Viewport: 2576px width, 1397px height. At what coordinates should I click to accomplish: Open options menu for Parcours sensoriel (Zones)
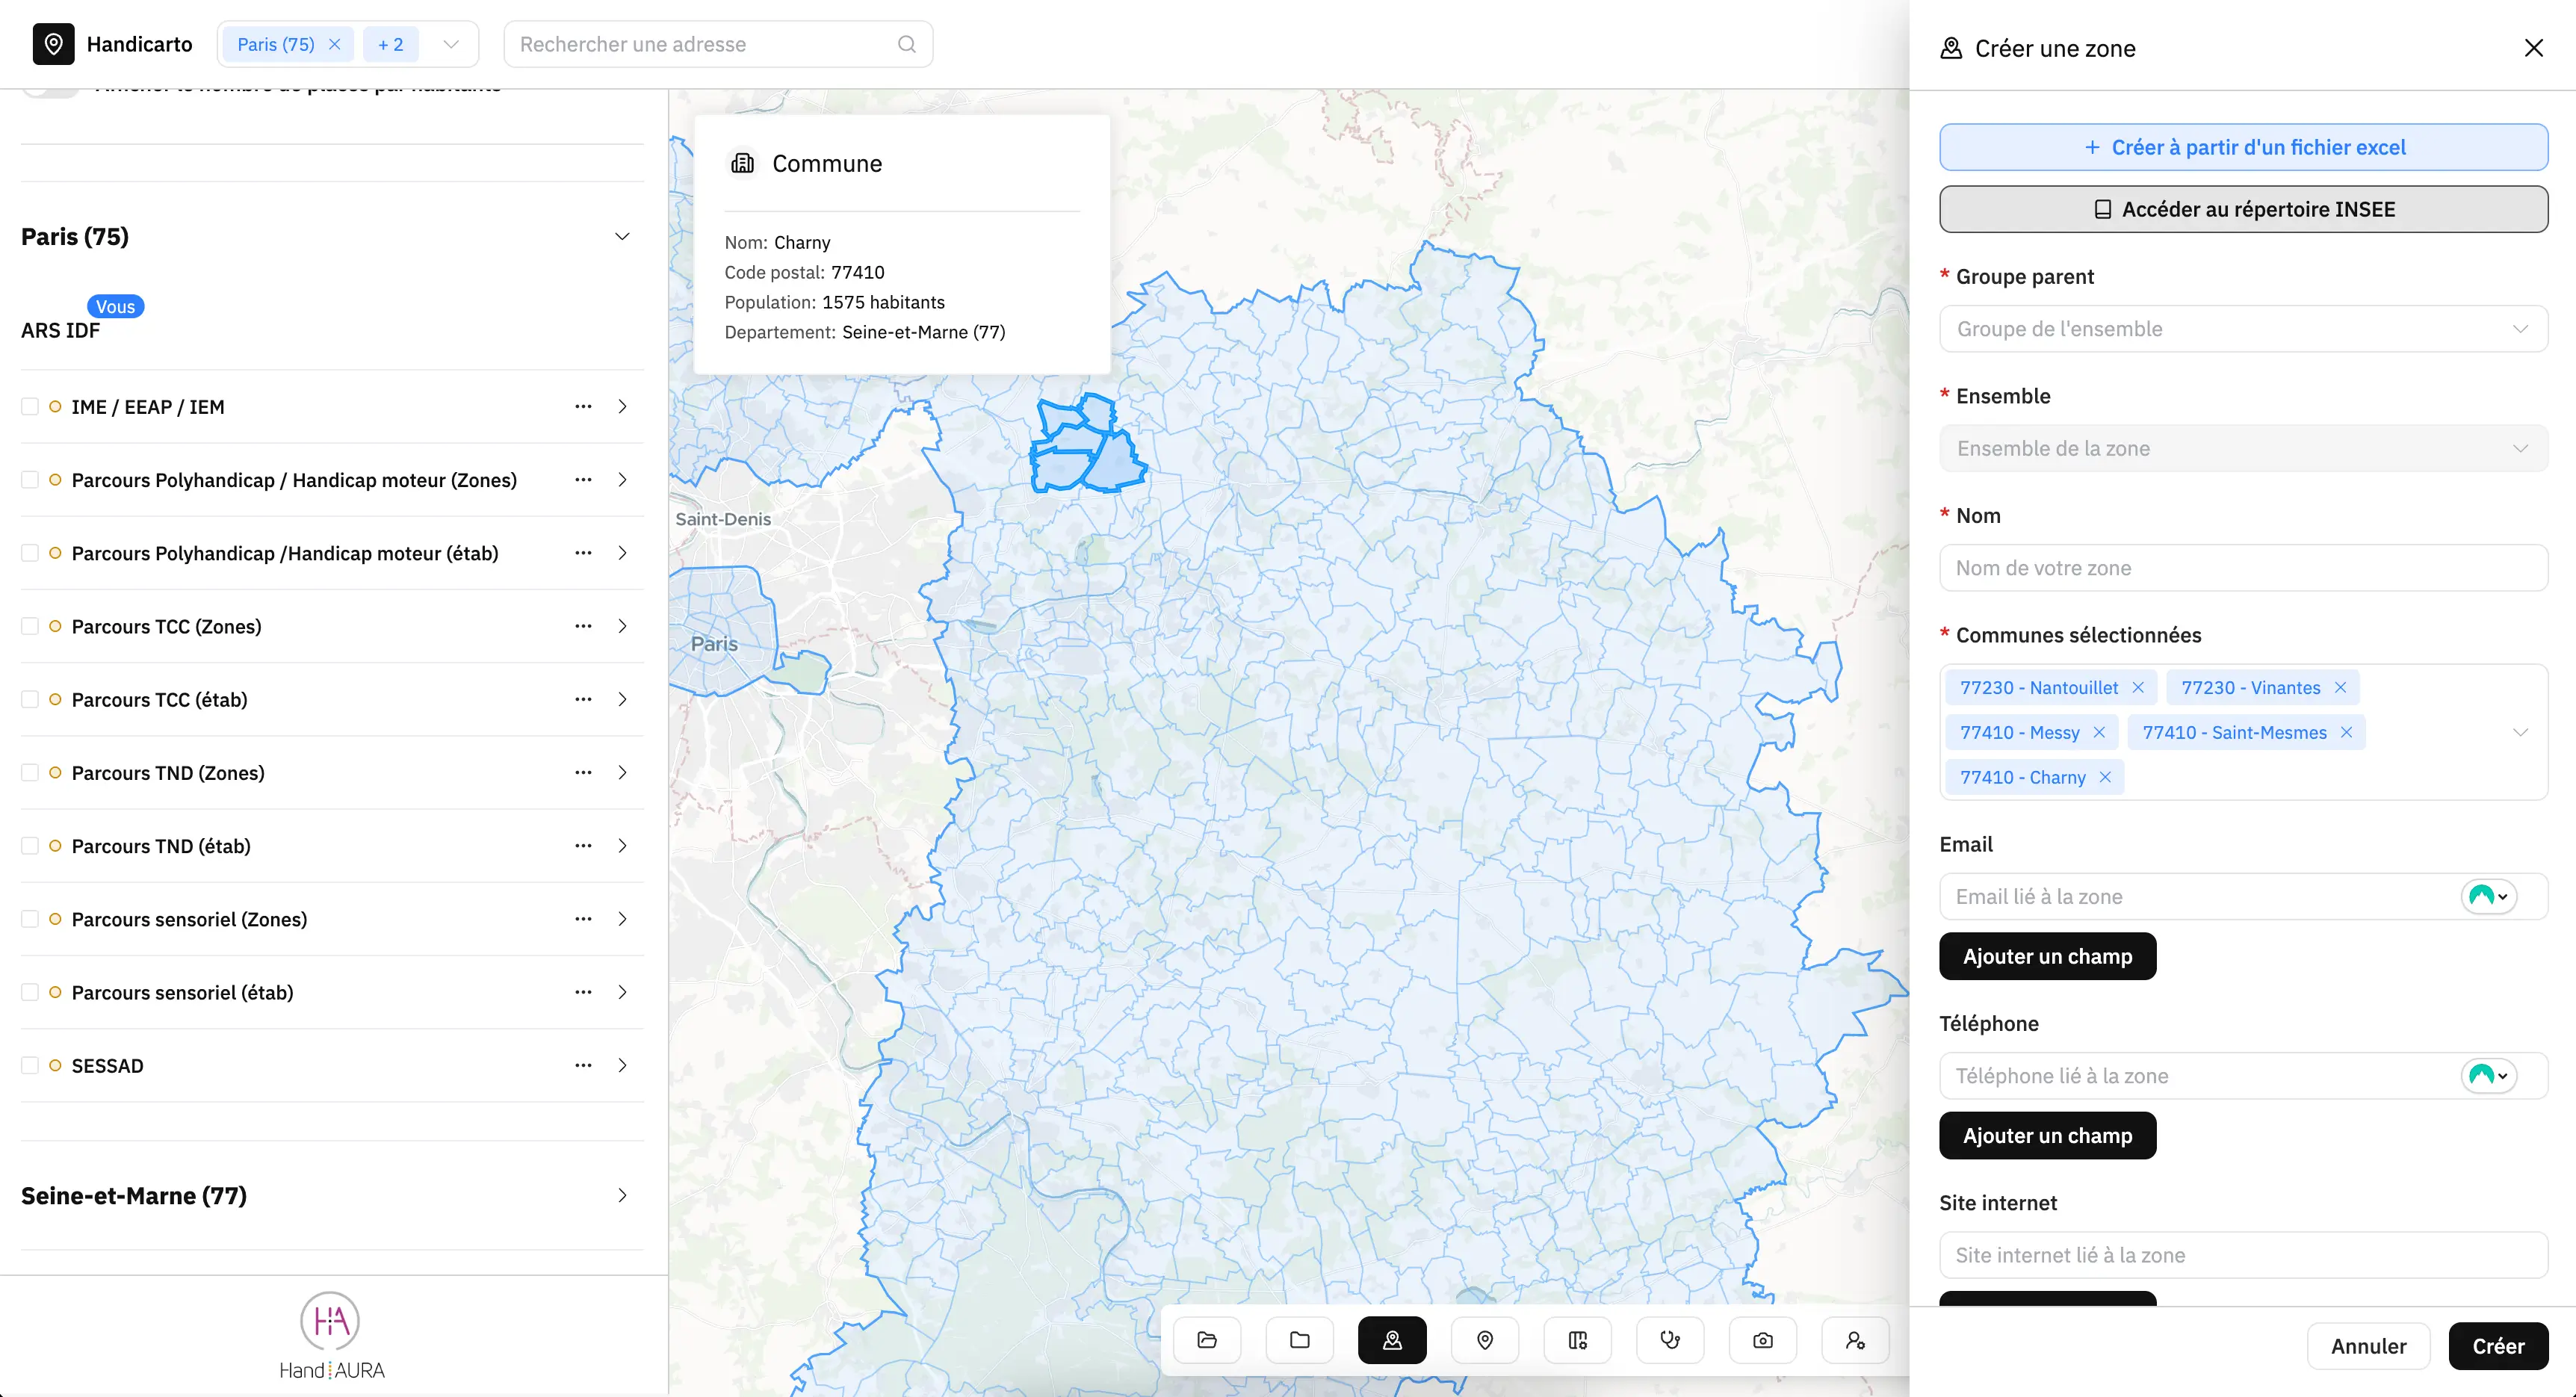[583, 919]
